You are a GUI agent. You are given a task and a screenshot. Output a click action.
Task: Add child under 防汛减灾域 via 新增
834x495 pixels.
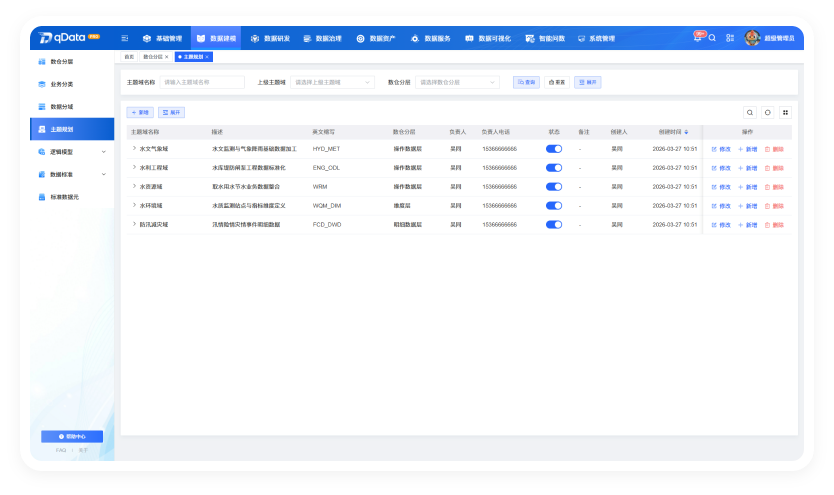point(747,225)
